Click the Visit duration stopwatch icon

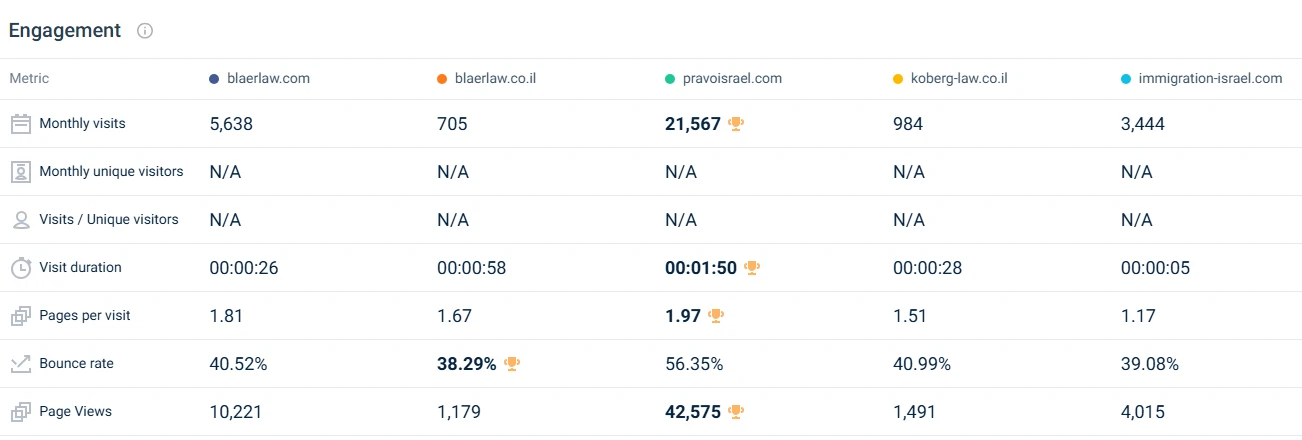pos(21,268)
